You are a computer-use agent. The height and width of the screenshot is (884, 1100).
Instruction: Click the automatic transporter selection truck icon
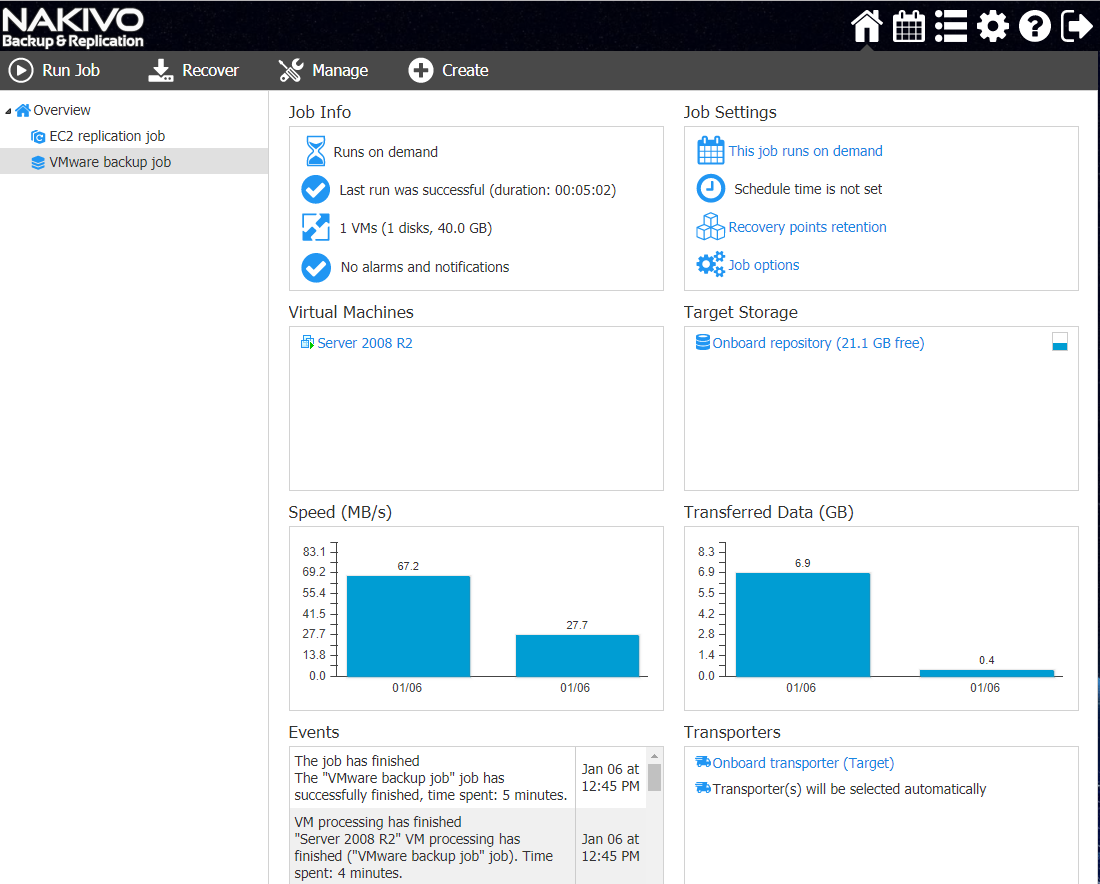point(703,788)
